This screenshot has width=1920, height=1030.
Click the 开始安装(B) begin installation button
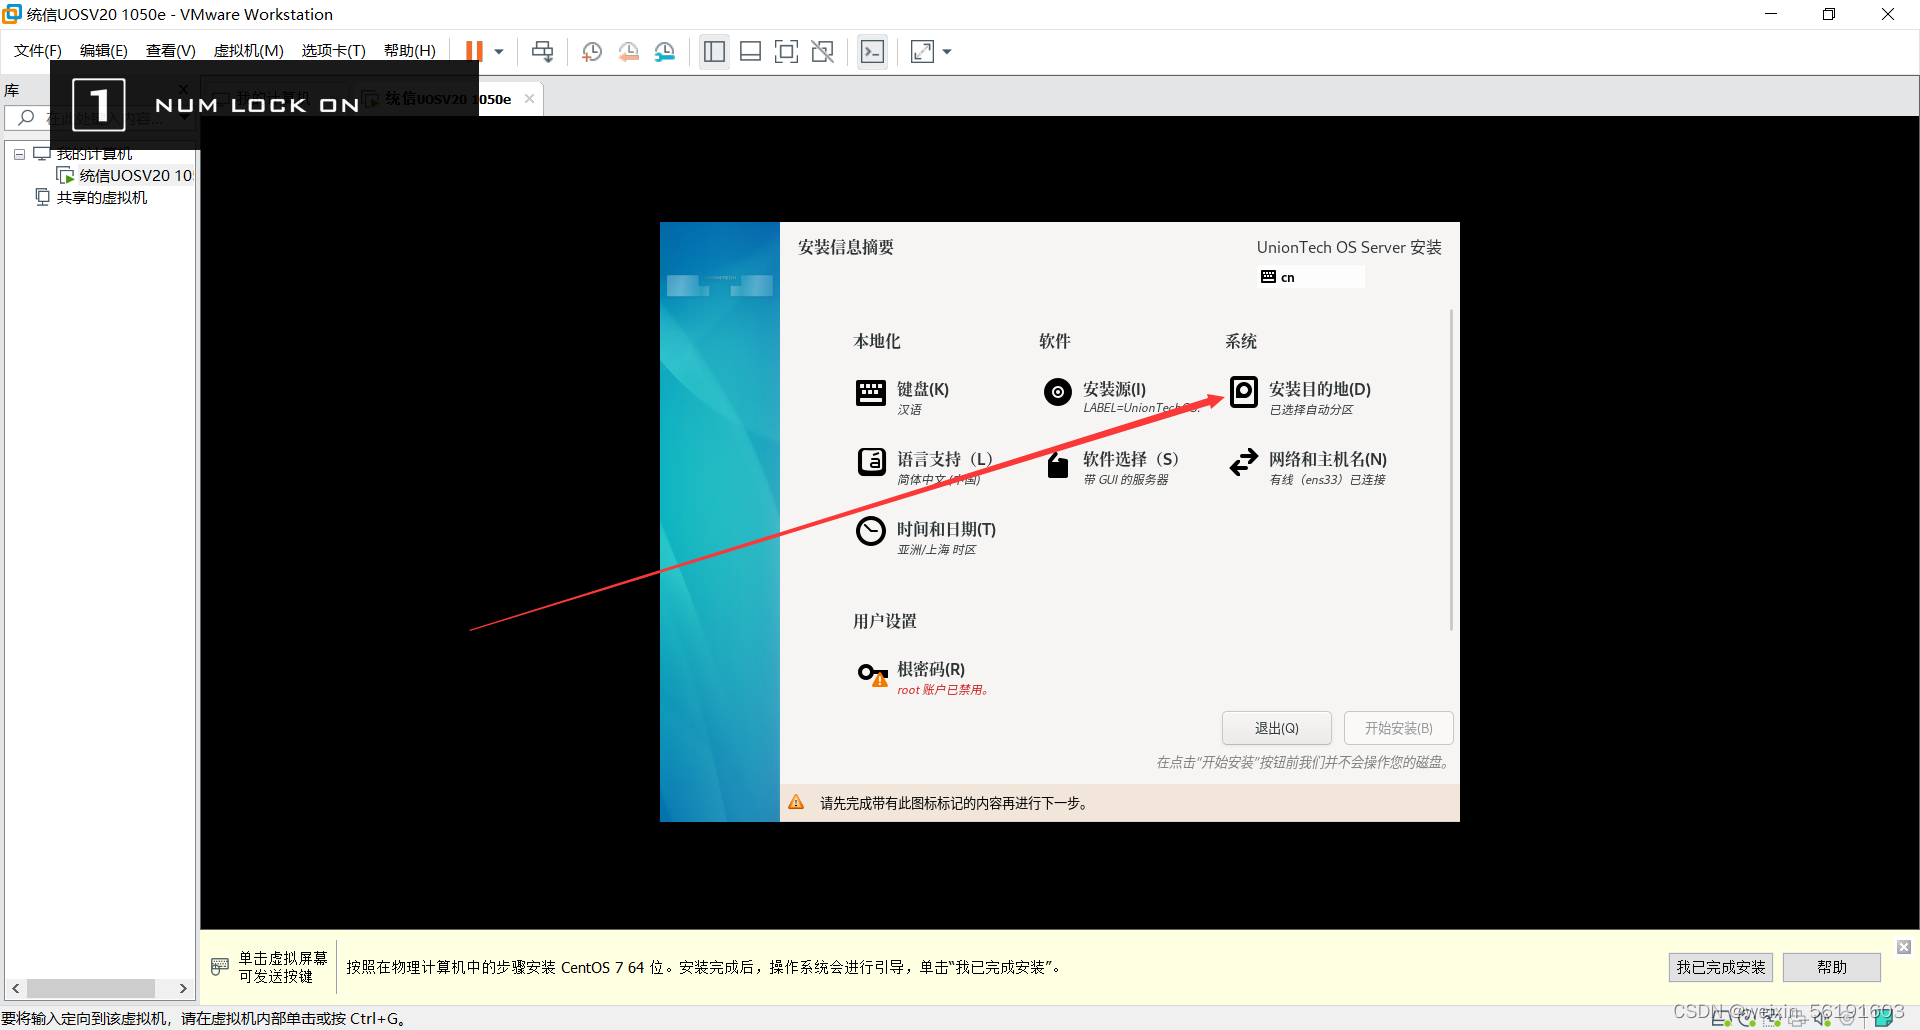pos(1398,728)
